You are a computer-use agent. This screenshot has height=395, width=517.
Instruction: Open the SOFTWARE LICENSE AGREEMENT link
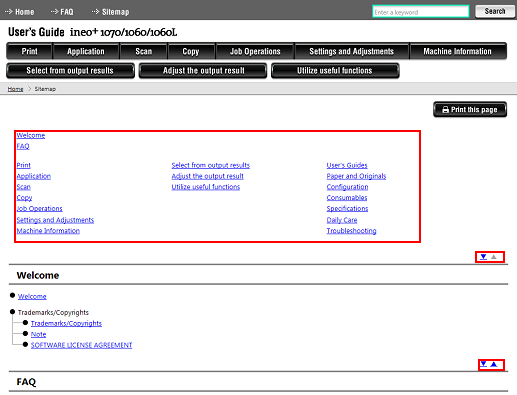tap(81, 345)
